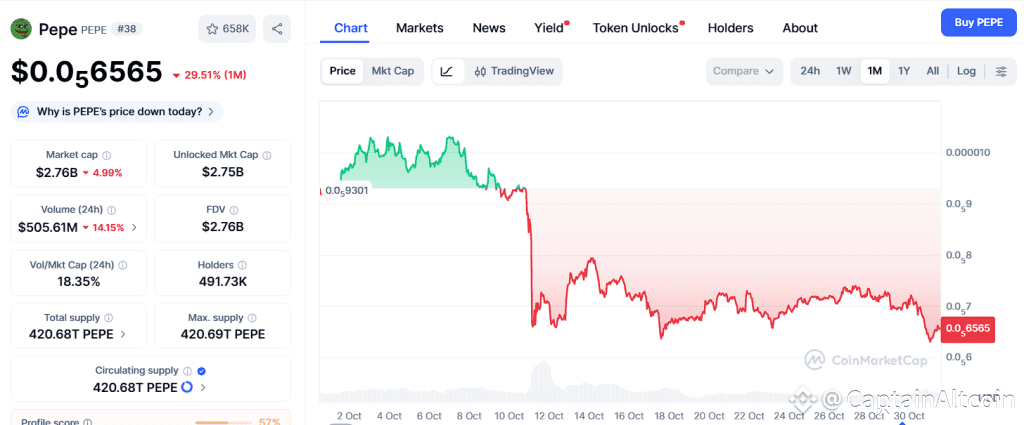The height and width of the screenshot is (425, 1024).
Task: Switch to Token Unlocks tab
Action: (636, 28)
